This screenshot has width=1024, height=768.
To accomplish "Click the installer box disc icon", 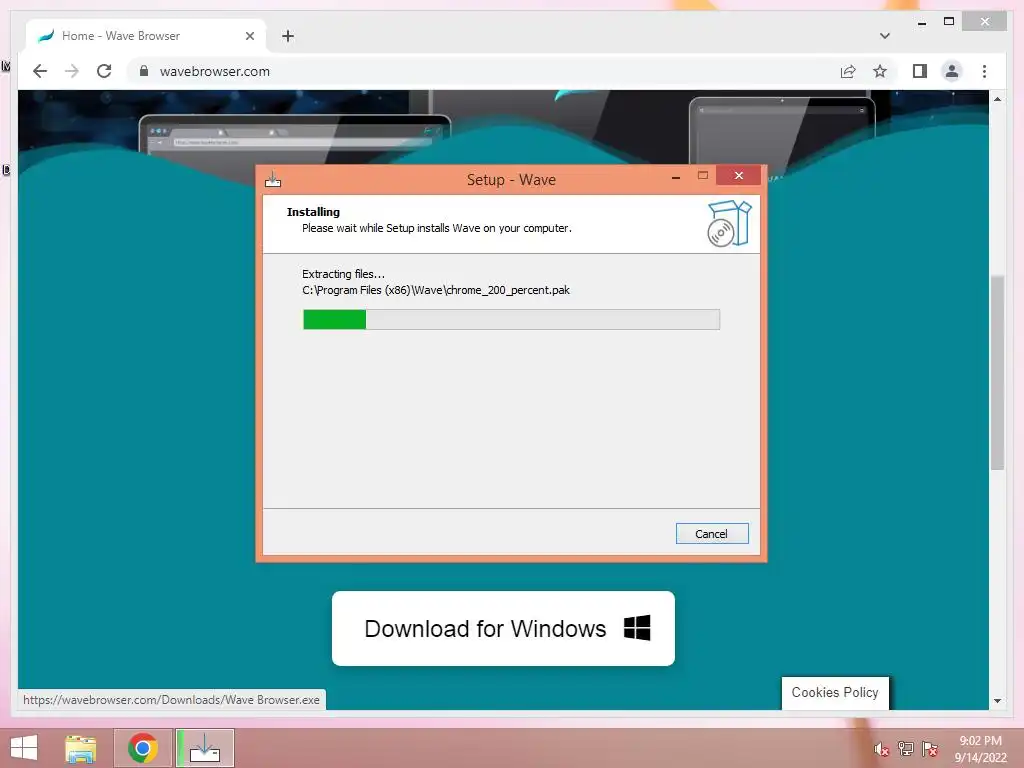I will 729,223.
